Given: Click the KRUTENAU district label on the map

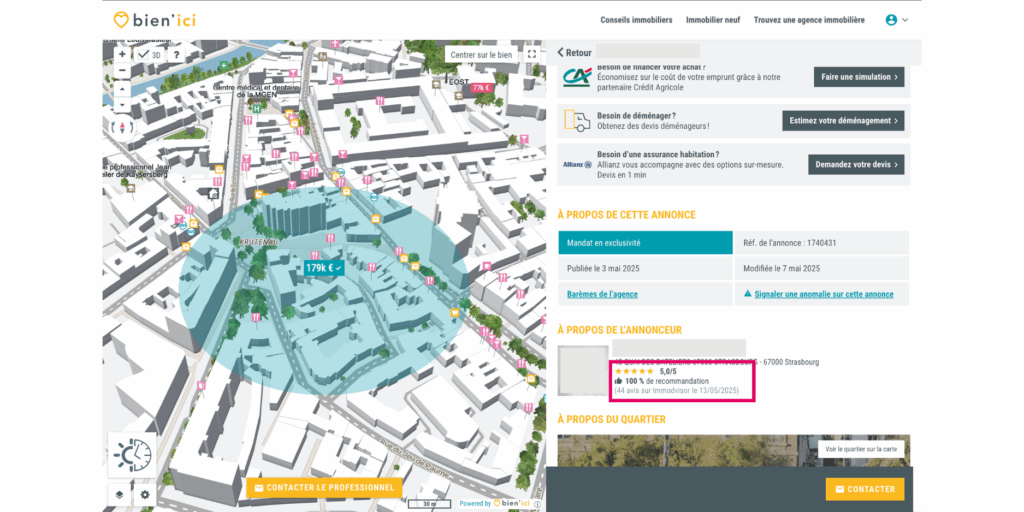Looking at the screenshot, I should [x=259, y=242].
